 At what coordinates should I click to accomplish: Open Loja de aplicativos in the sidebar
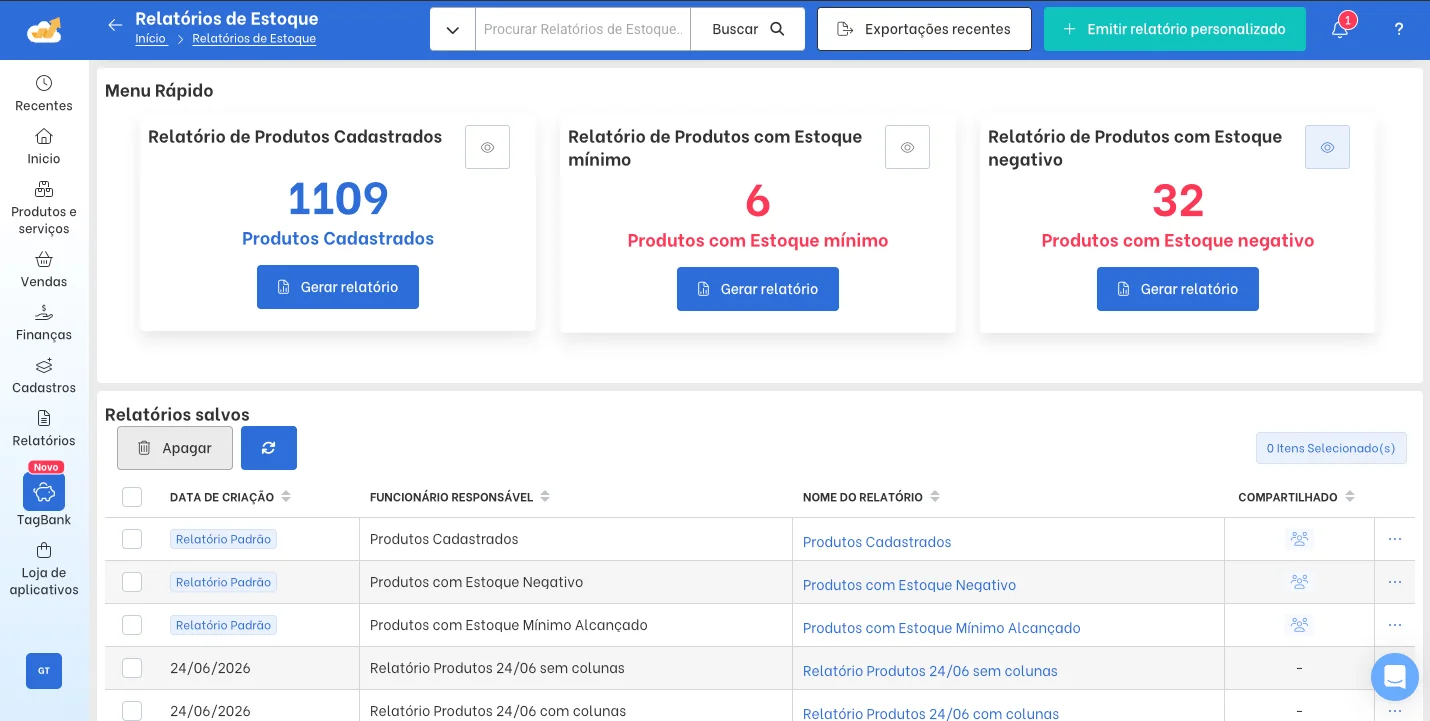click(x=44, y=569)
